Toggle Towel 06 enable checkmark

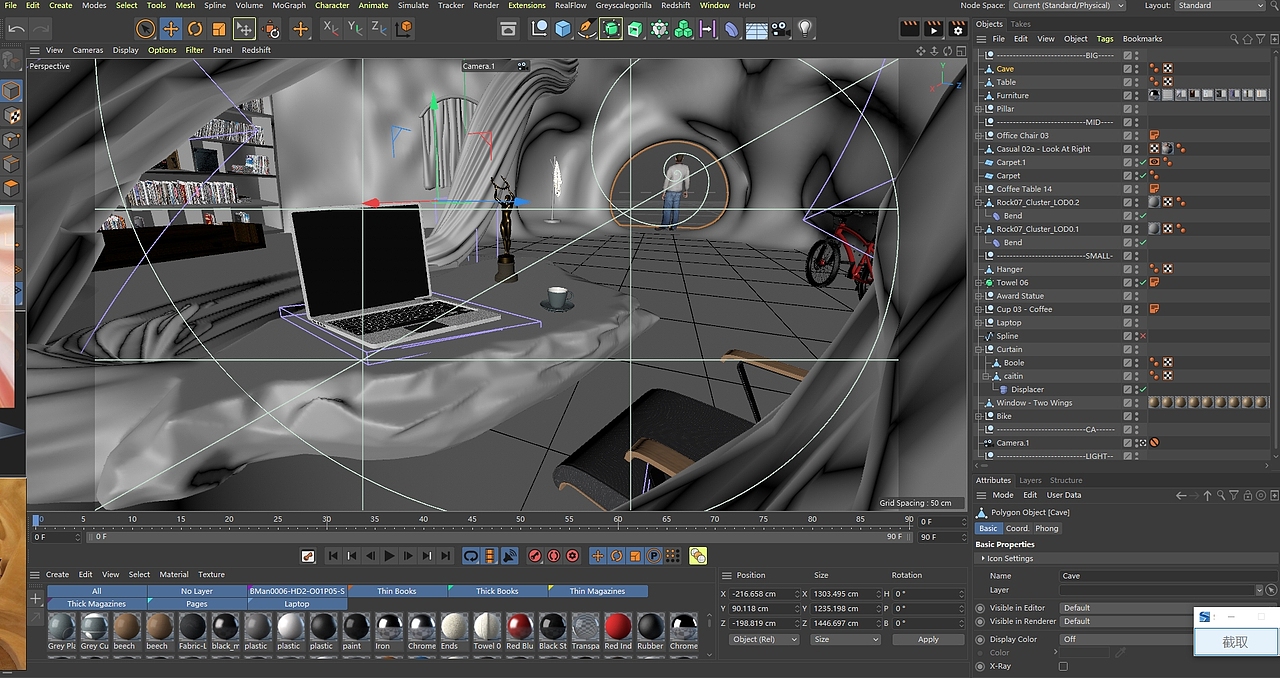(1143, 283)
